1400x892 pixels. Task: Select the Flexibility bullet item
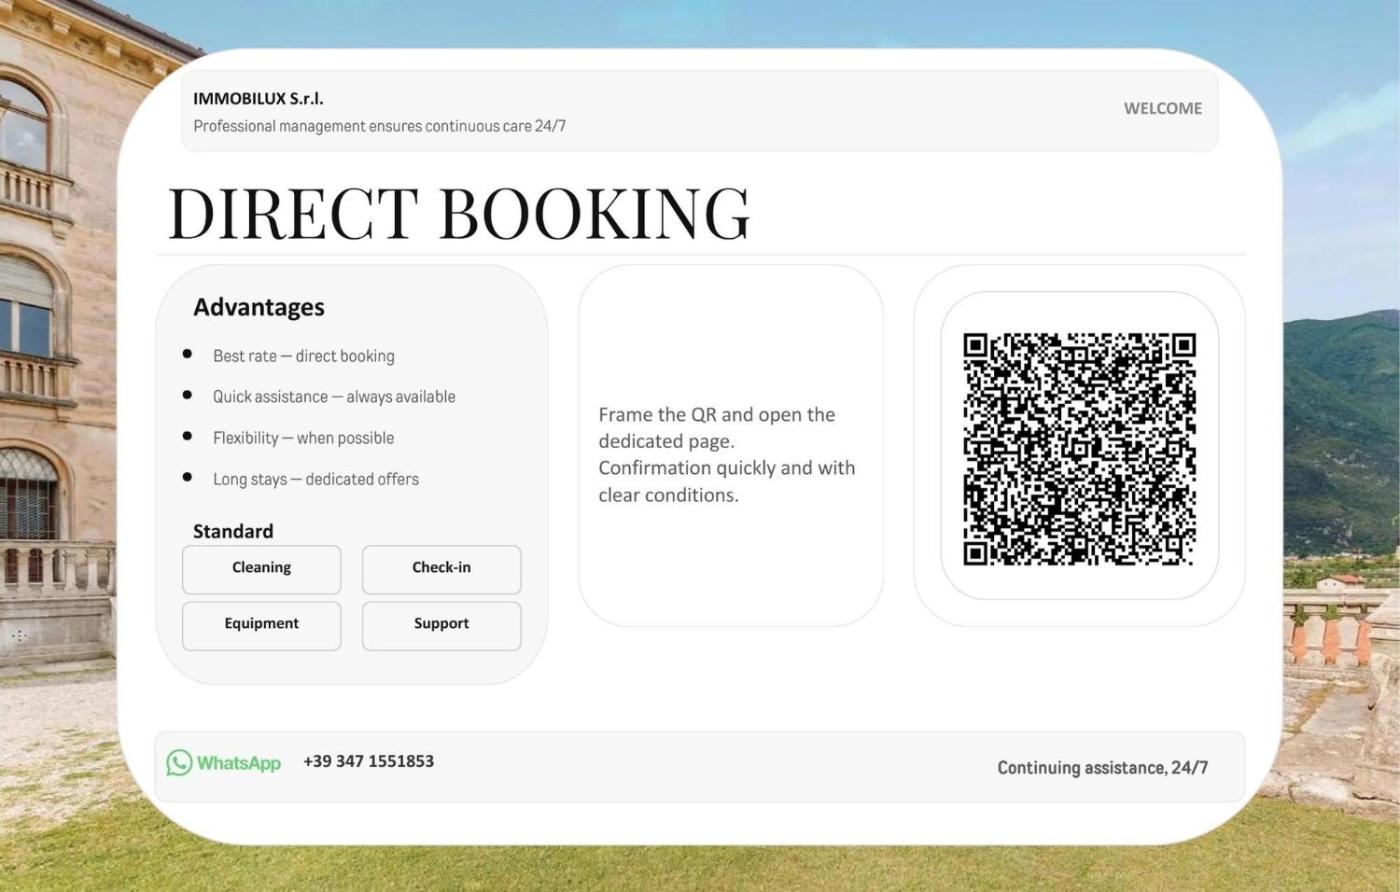pyautogui.click(x=303, y=438)
